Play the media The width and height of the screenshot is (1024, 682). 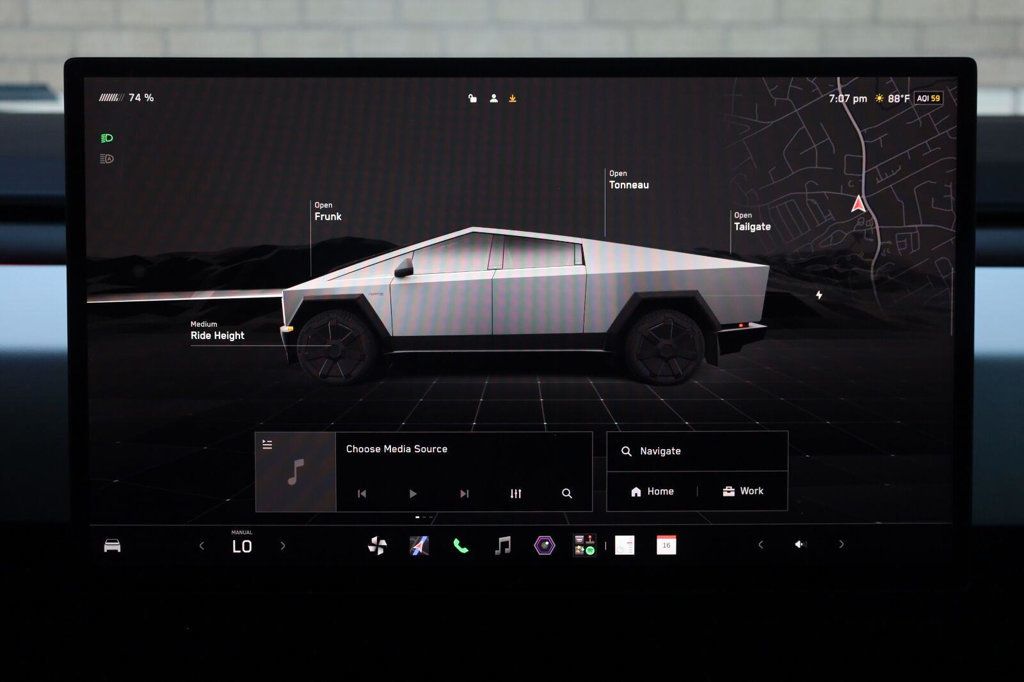413,494
